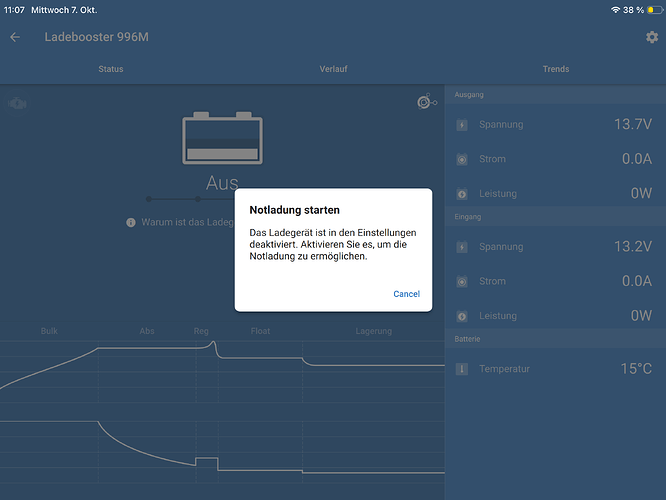Viewport: 666px width, 500px height.
Task: Tap Eingang Leistung power icon
Action: [x=462, y=316]
